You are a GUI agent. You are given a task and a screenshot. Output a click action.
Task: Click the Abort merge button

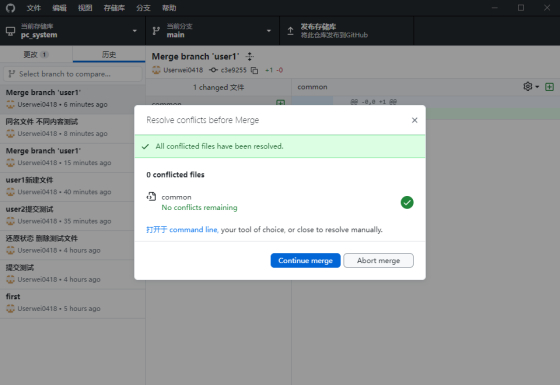tap(379, 260)
